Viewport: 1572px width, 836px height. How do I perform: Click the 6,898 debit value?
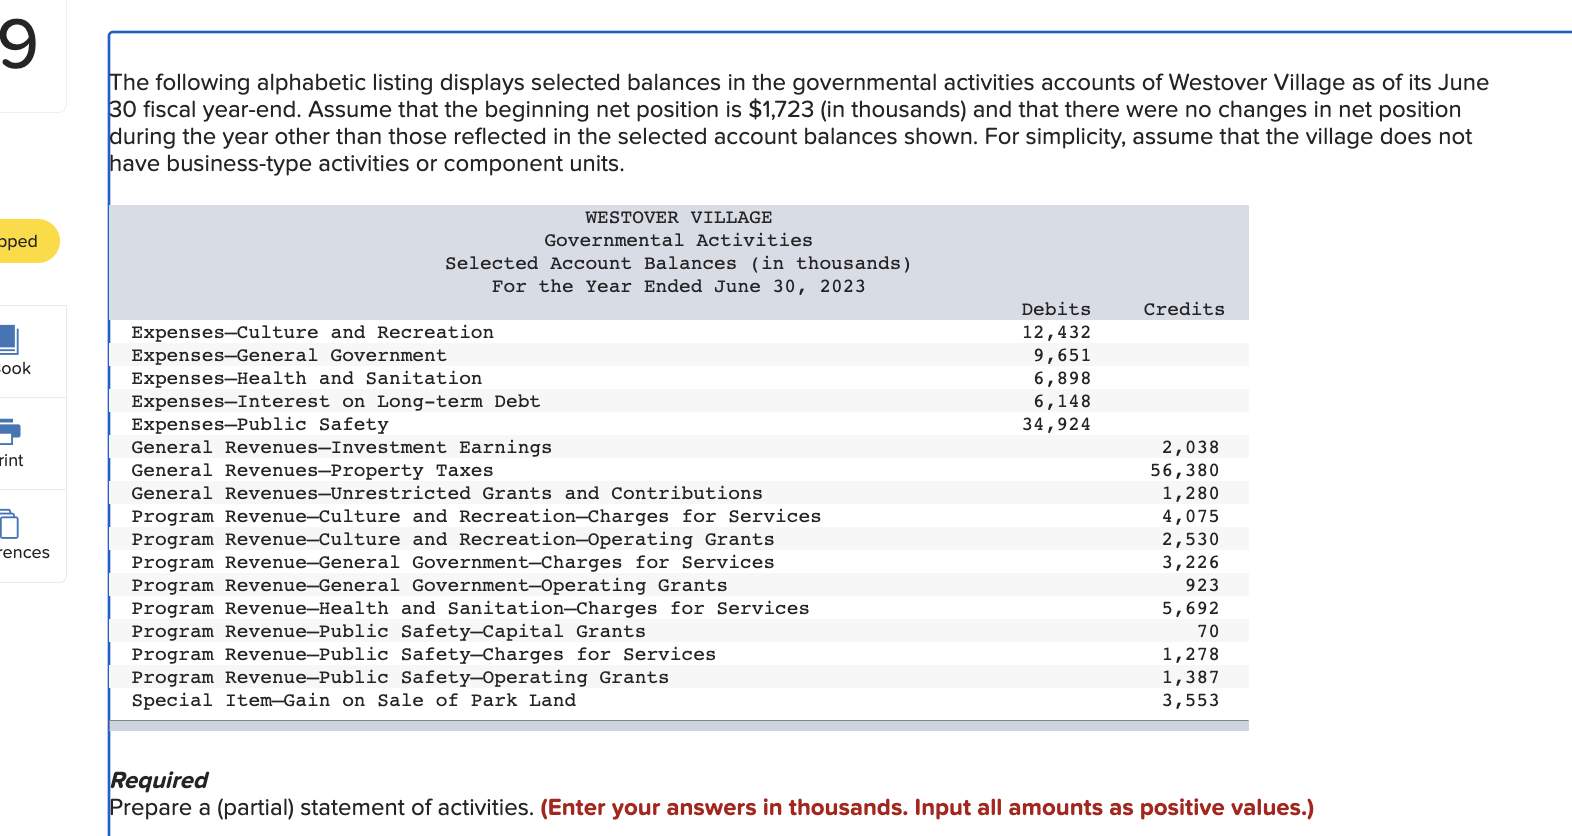coord(1062,378)
